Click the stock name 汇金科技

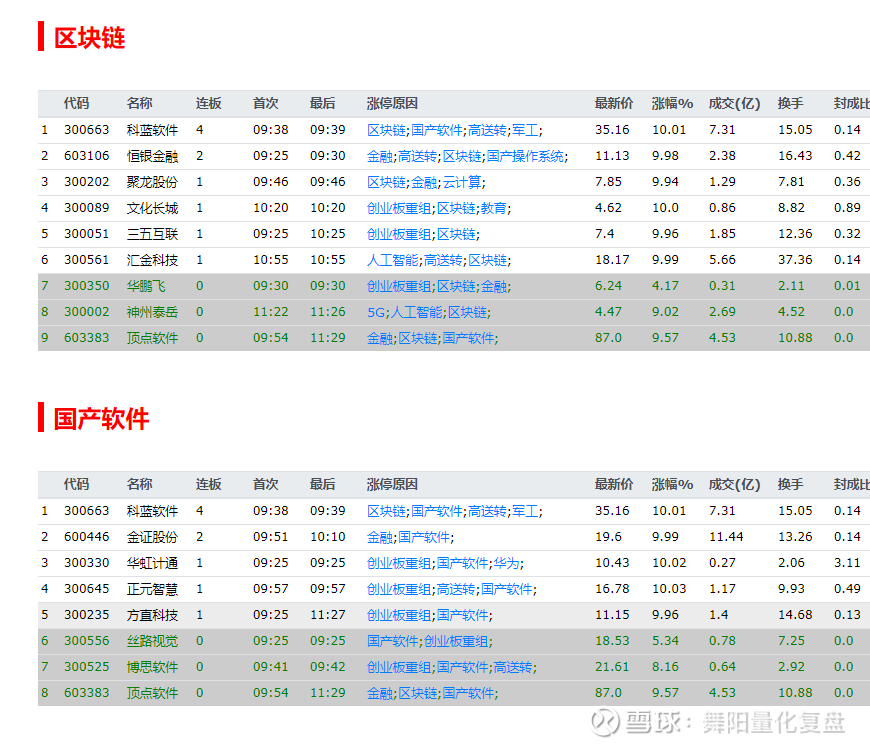152,260
